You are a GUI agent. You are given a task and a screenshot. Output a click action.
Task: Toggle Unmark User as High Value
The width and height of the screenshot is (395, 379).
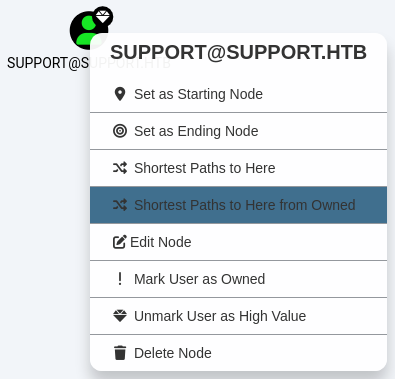(x=238, y=316)
